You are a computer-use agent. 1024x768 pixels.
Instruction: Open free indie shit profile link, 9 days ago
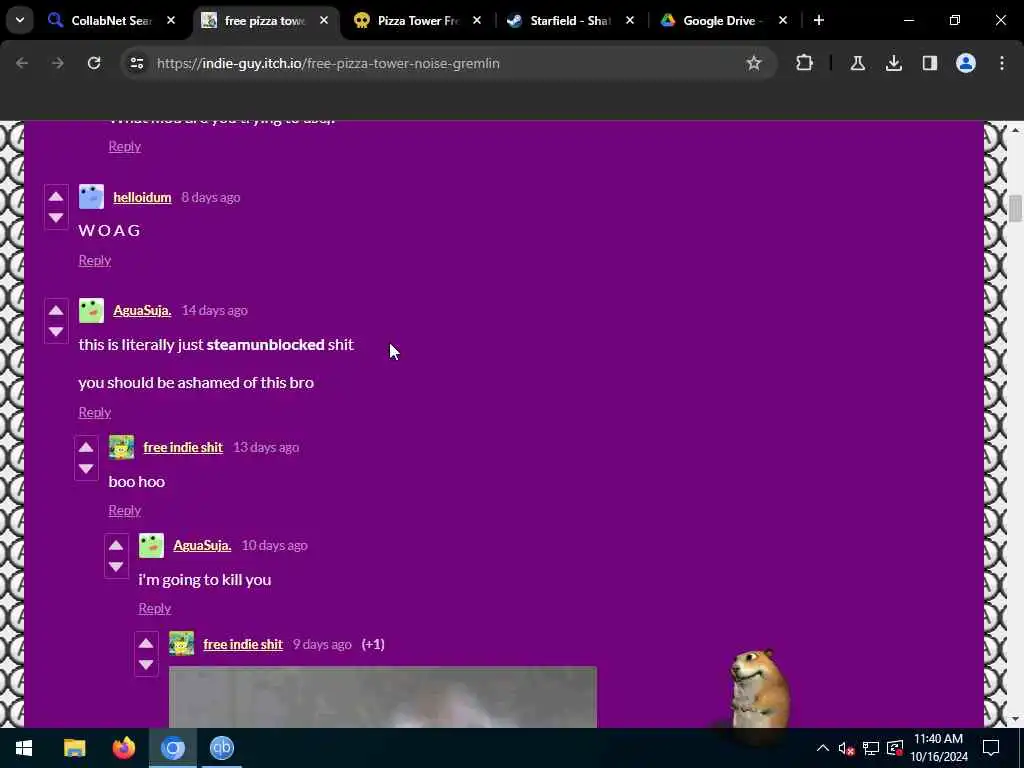click(243, 644)
